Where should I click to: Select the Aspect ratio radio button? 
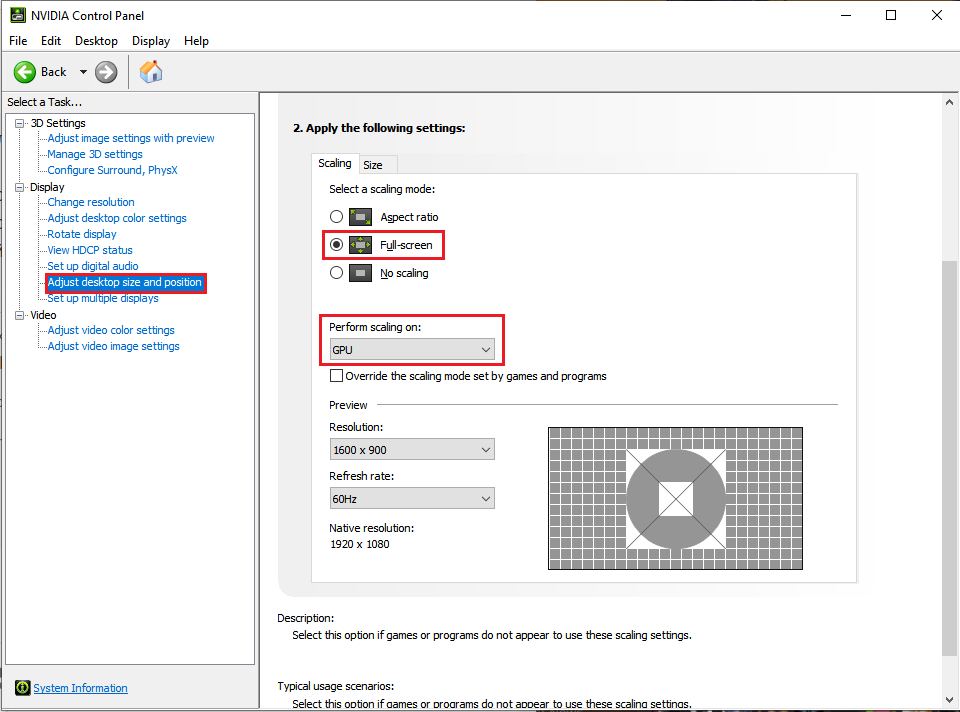click(336, 217)
